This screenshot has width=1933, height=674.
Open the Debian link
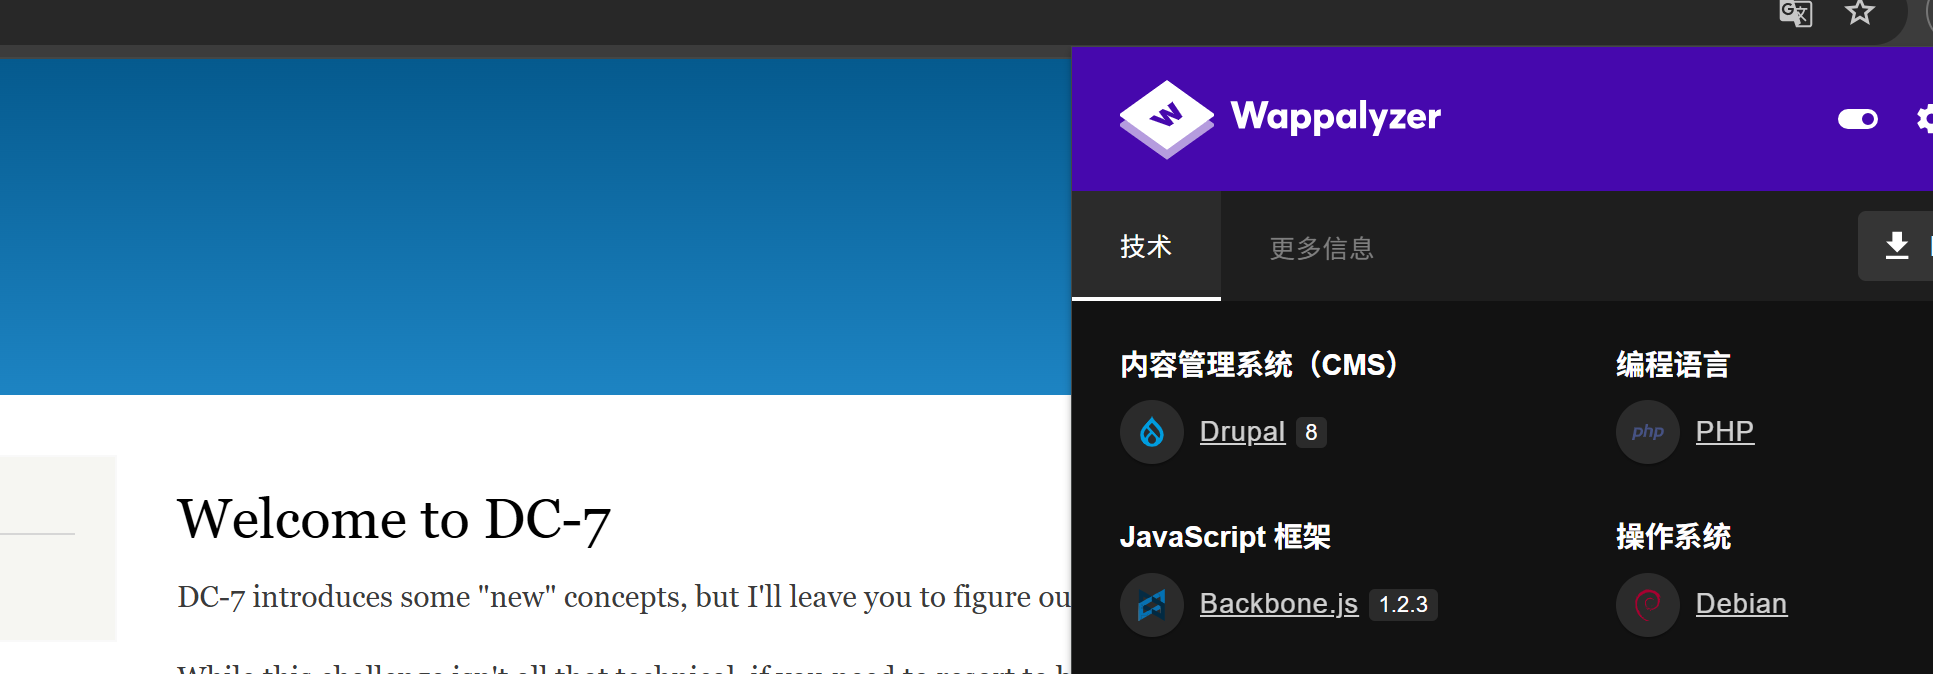coord(1741,604)
